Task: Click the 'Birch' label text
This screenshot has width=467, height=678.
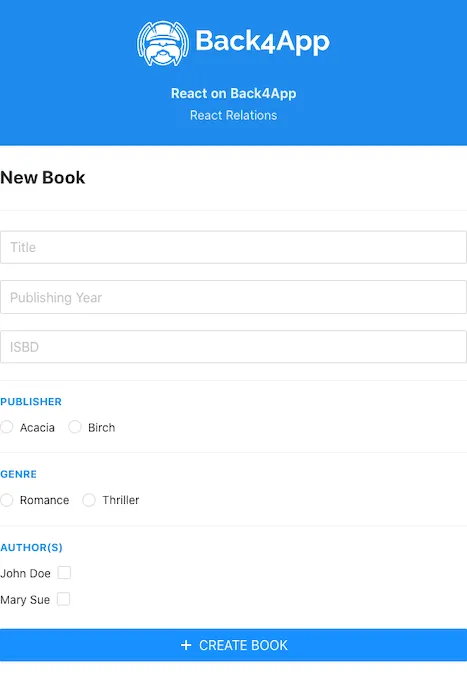Action: 102,428
